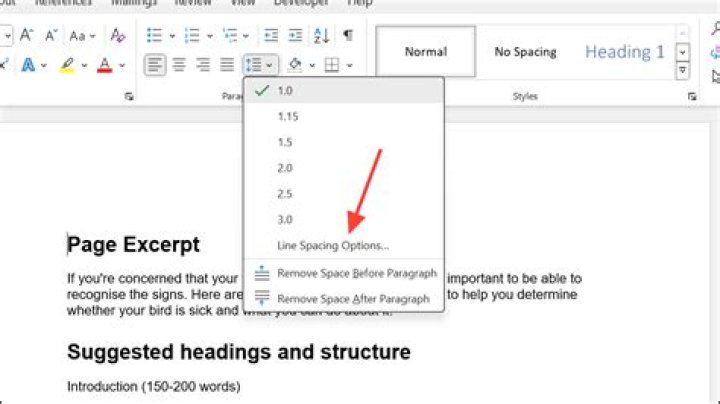Click the Shading paint bucket icon
Screen dimensions: 720x404
point(294,66)
